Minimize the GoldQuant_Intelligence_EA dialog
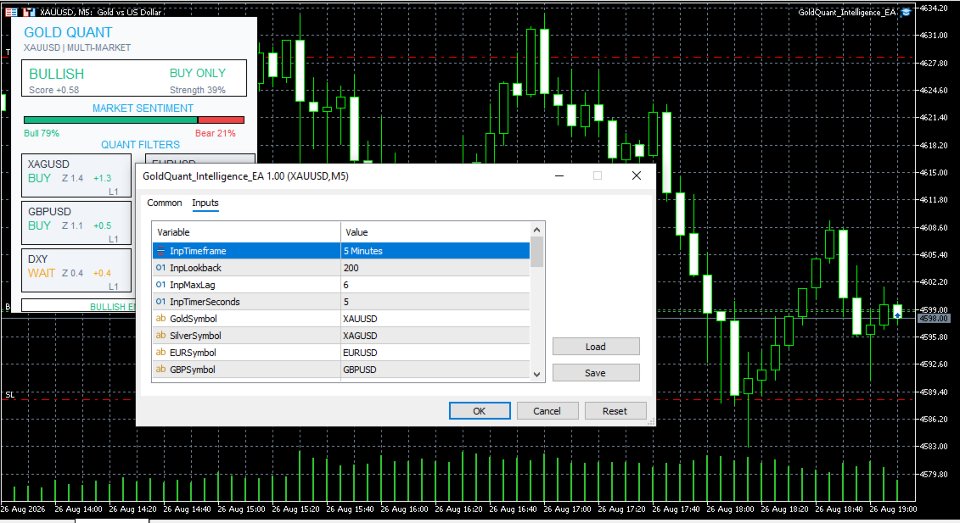The width and height of the screenshot is (960, 523). [x=559, y=176]
